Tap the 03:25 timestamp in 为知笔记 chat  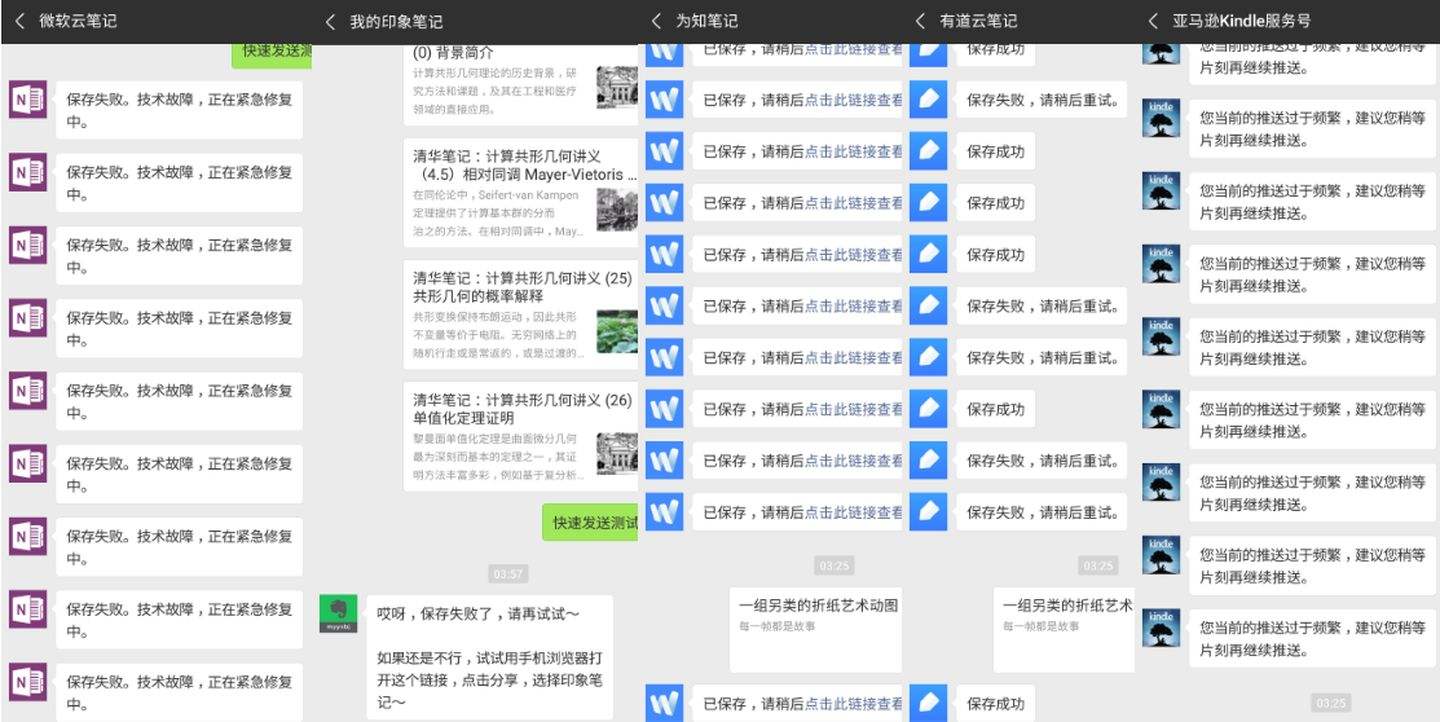pyautogui.click(x=834, y=566)
